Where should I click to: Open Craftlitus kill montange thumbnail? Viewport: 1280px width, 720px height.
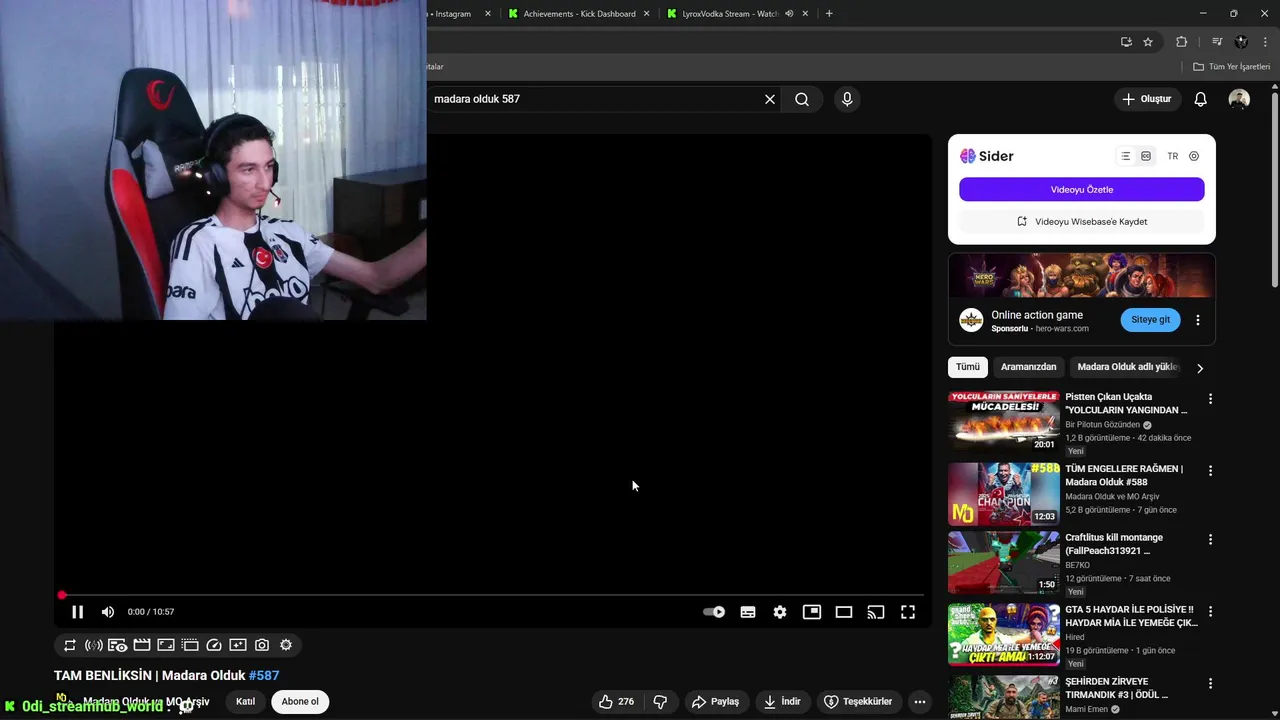[x=1003, y=562]
